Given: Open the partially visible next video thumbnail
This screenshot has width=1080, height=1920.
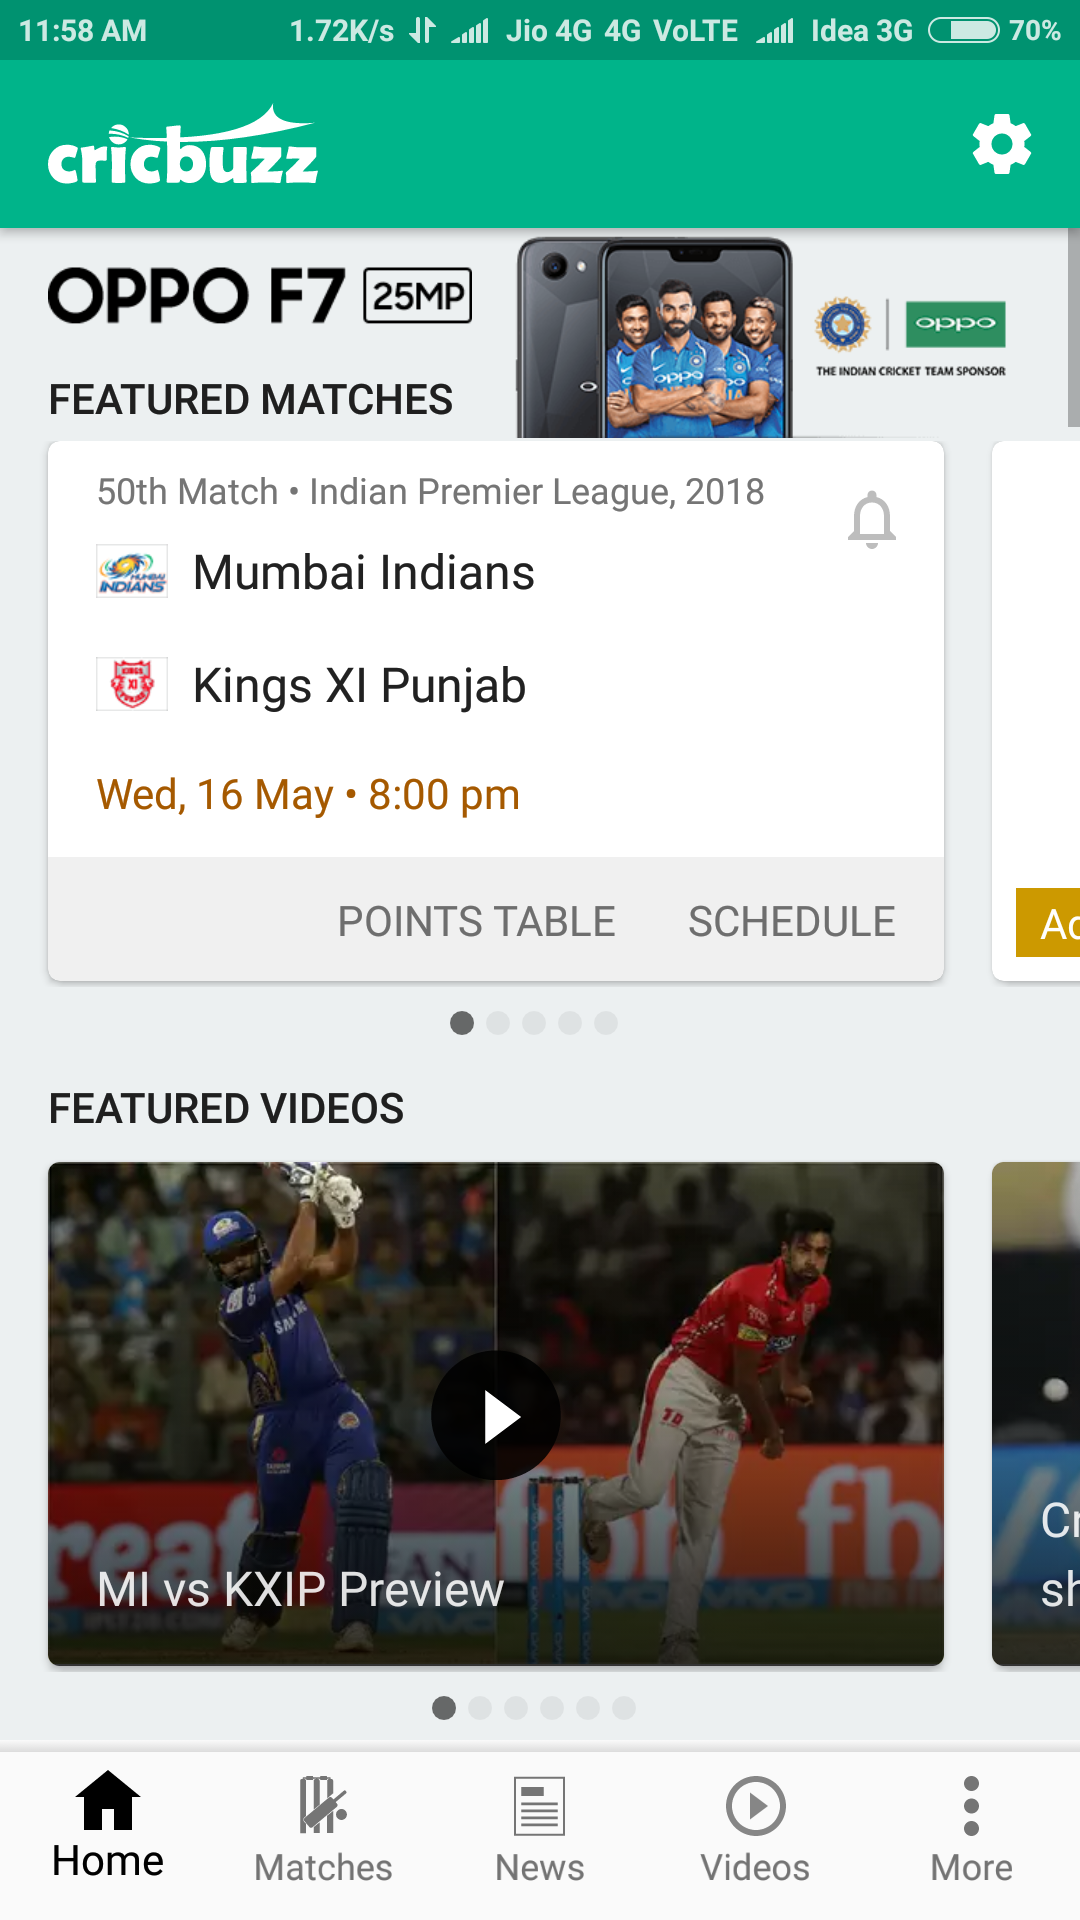Looking at the screenshot, I should coord(1036,1414).
